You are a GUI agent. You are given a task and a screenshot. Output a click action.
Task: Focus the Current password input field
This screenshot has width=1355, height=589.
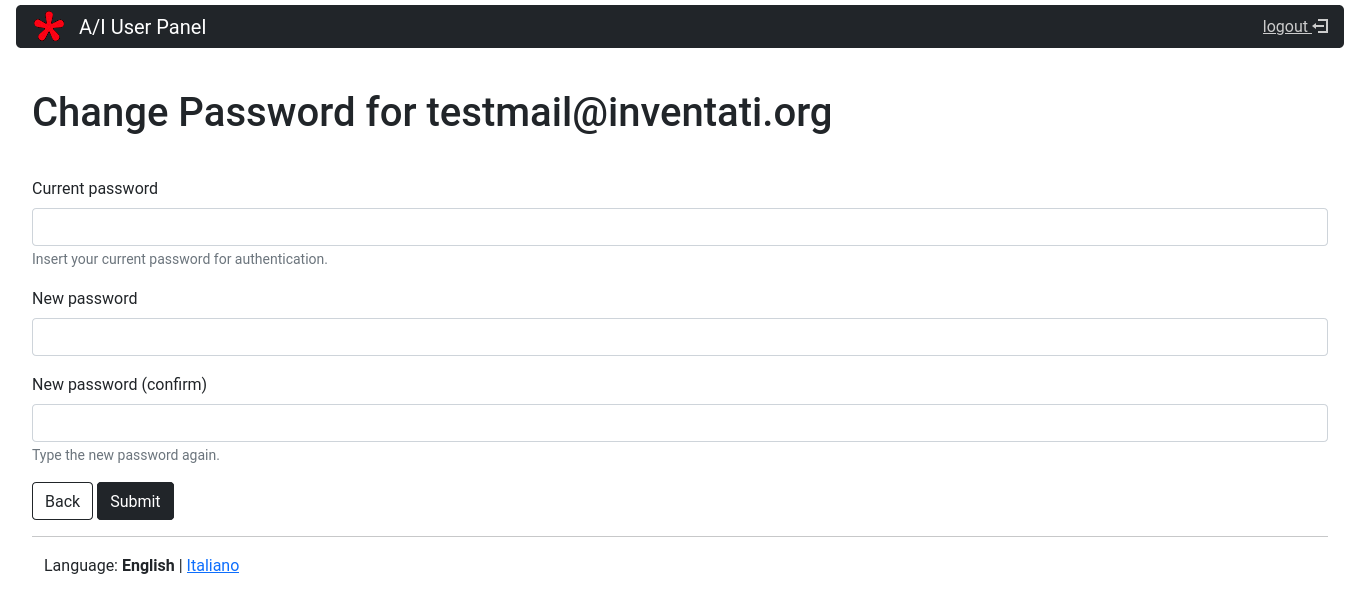coord(680,227)
